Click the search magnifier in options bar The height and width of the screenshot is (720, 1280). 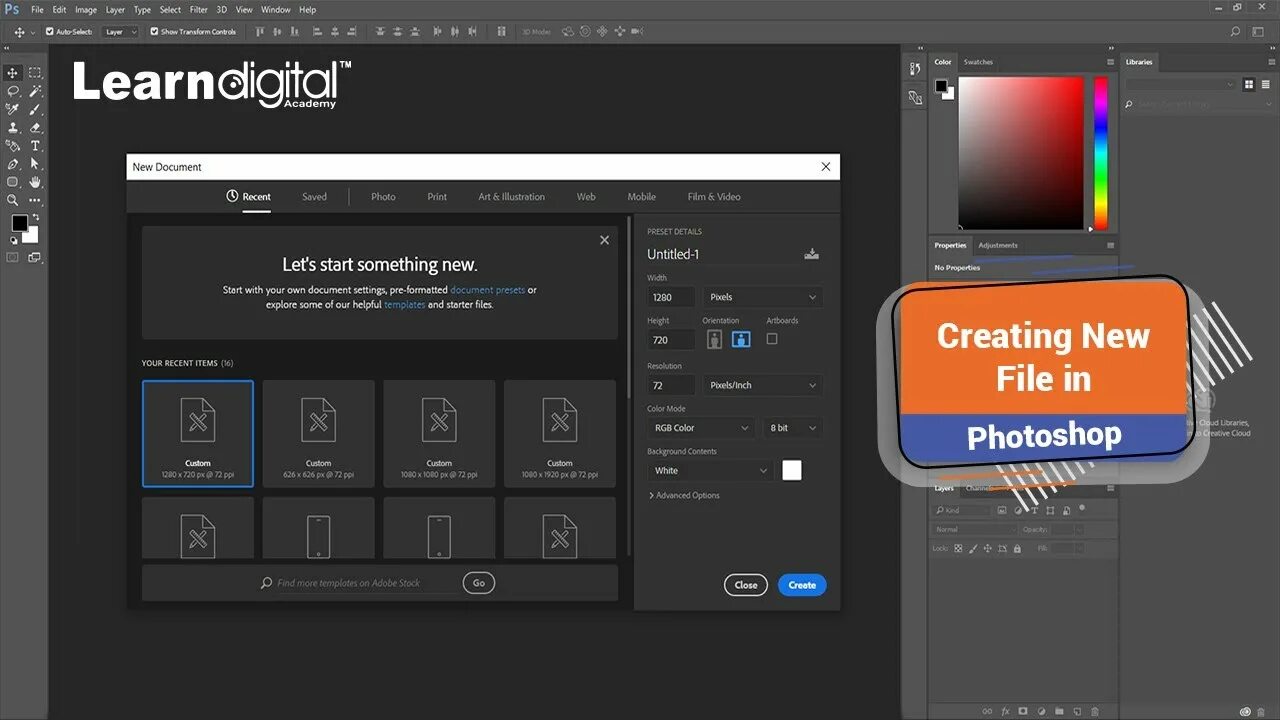click(x=1236, y=32)
